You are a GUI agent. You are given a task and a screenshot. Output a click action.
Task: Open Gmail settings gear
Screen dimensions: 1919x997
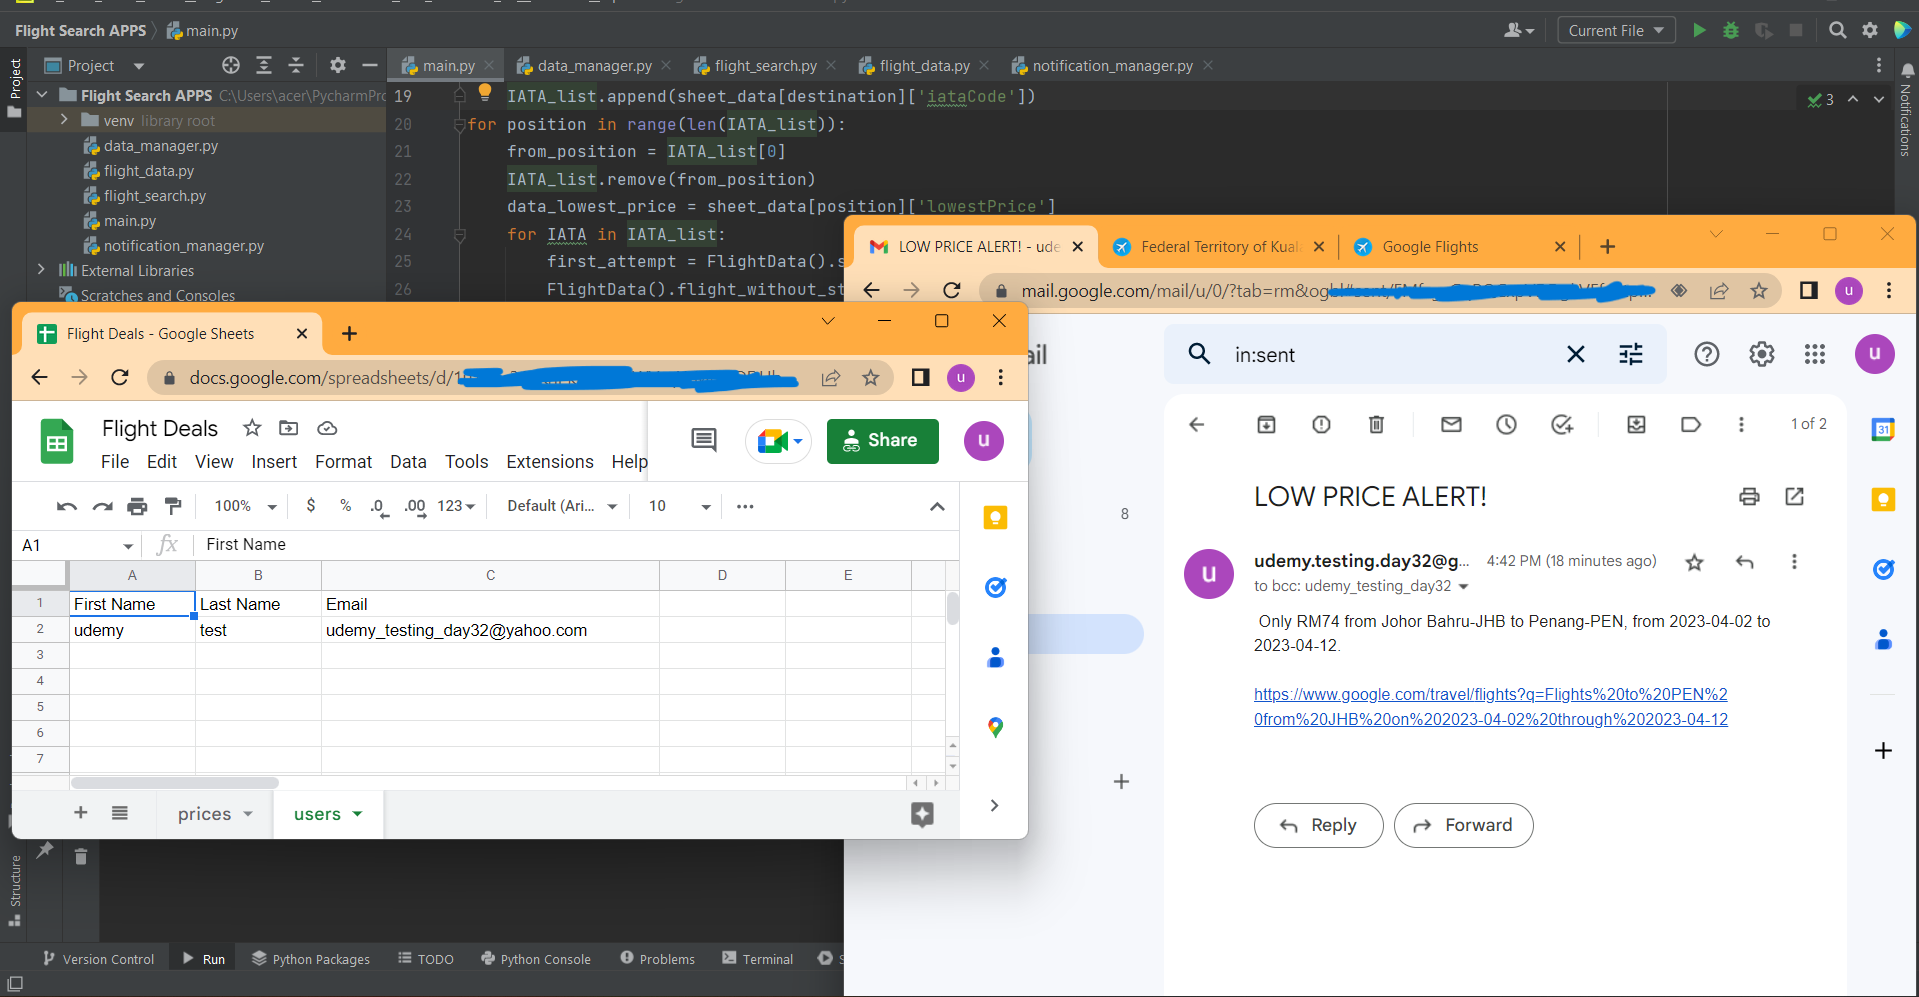[x=1761, y=354]
